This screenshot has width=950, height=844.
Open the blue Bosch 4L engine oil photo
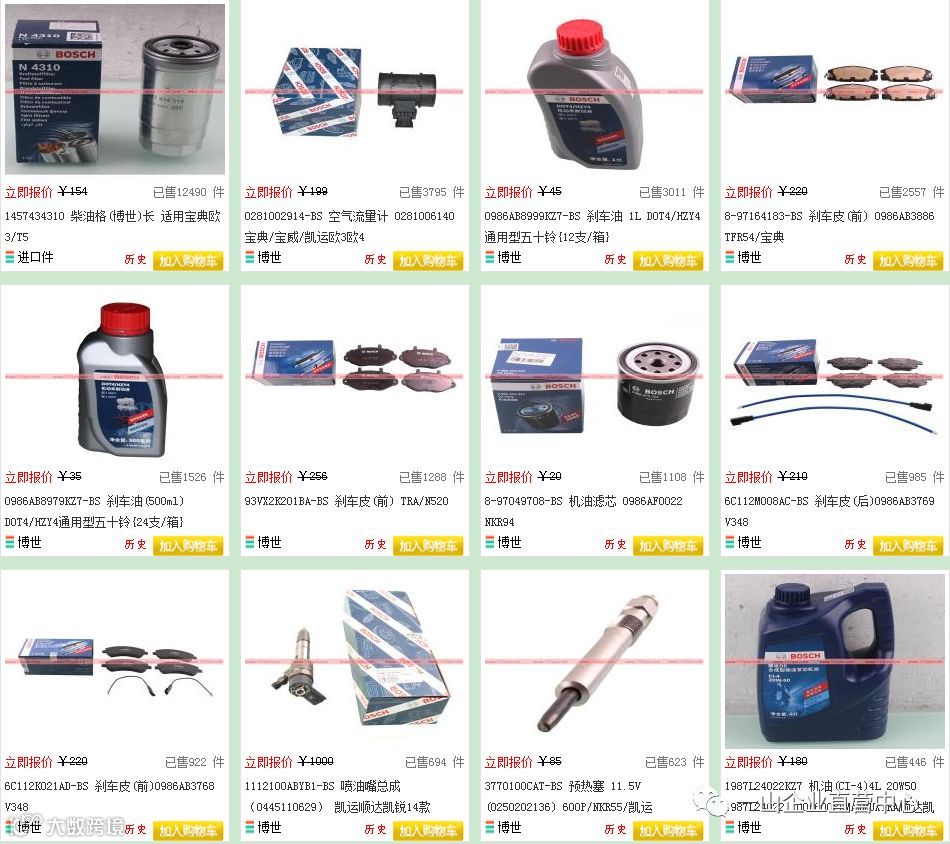click(x=834, y=662)
